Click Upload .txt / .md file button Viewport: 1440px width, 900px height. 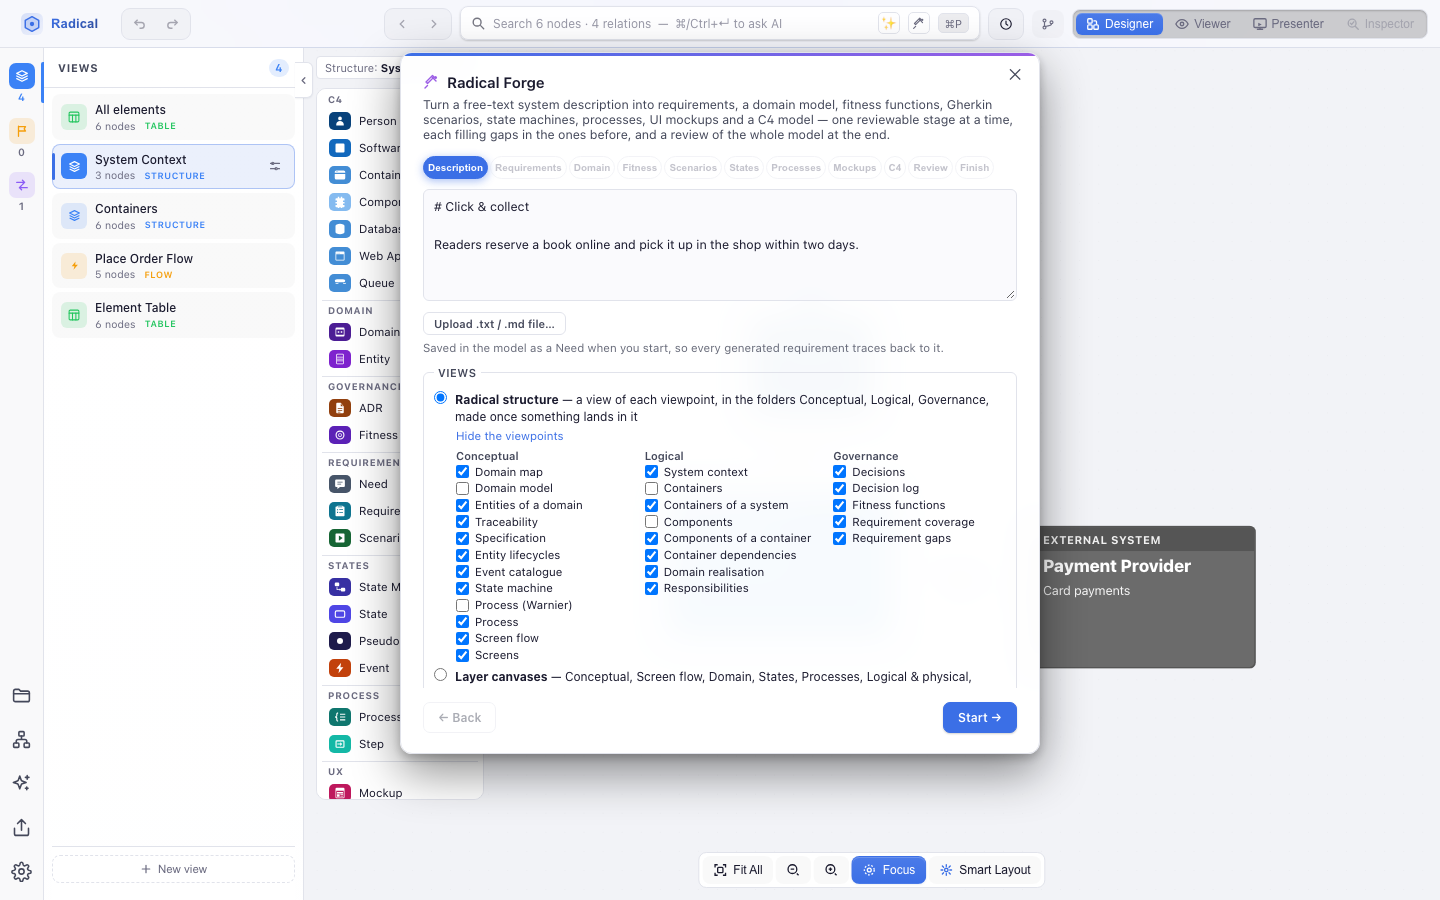coord(494,324)
